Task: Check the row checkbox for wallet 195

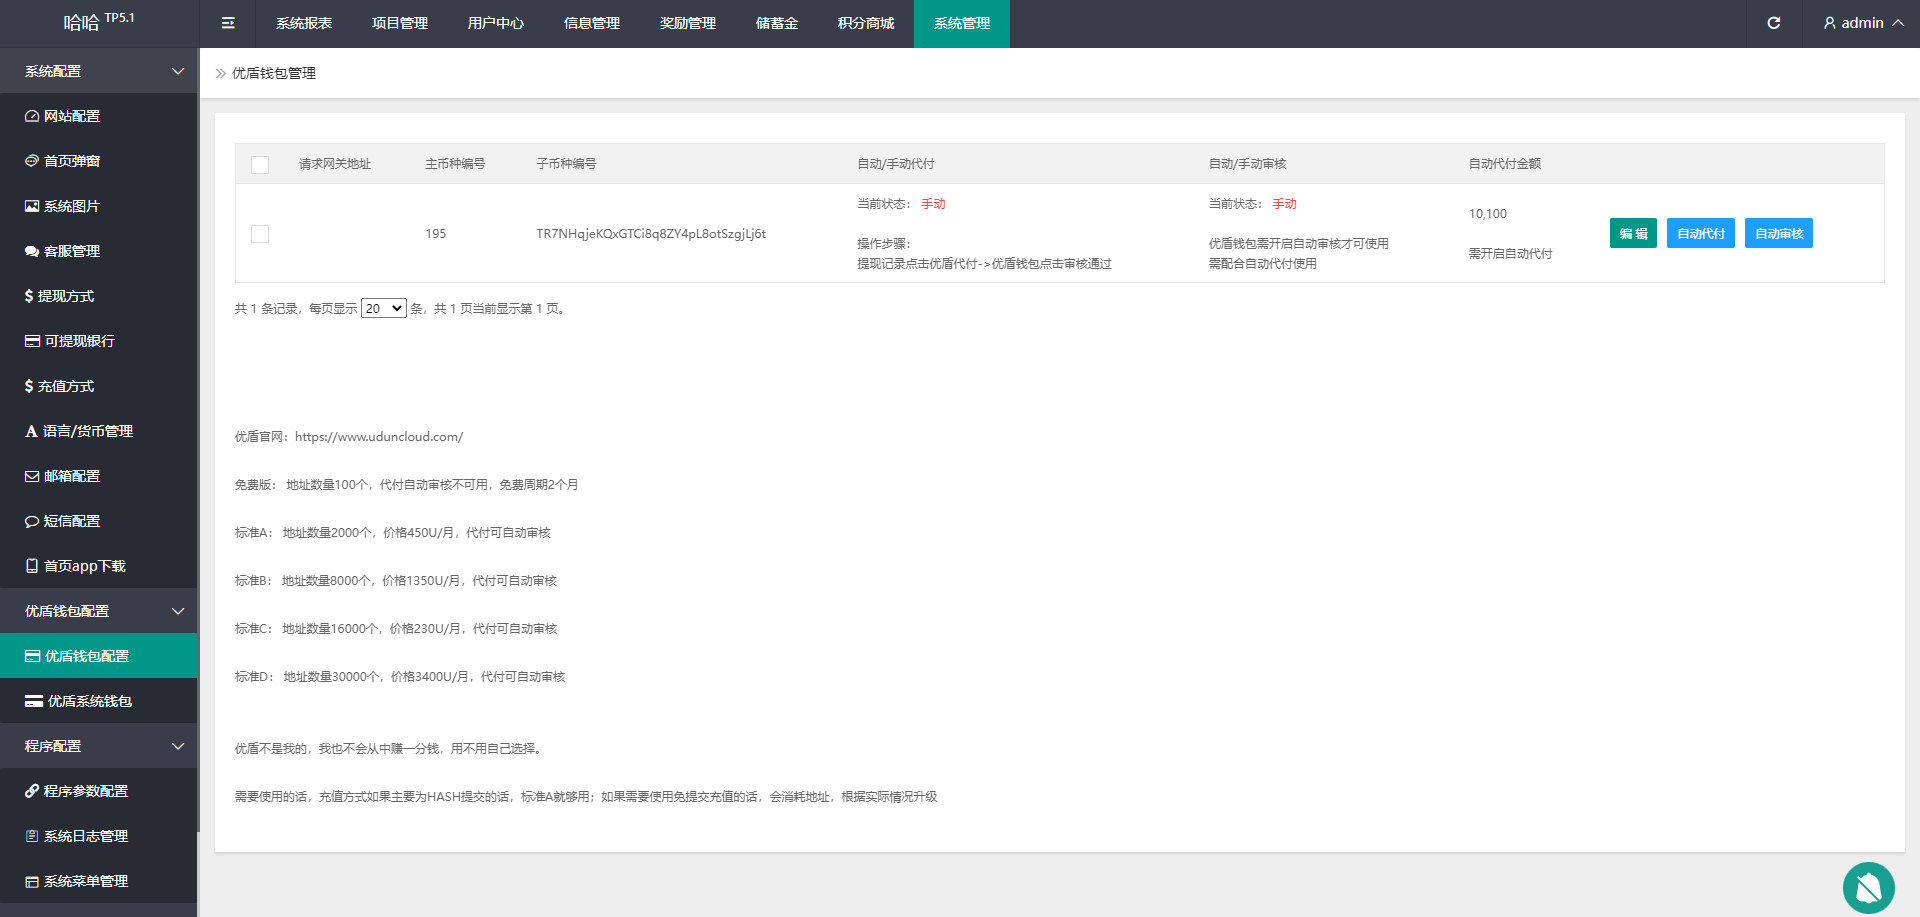Action: 260,234
